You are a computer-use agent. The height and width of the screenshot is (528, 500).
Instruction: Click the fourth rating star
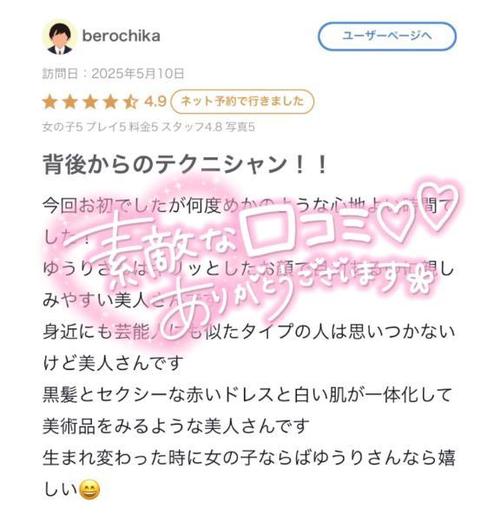click(110, 102)
